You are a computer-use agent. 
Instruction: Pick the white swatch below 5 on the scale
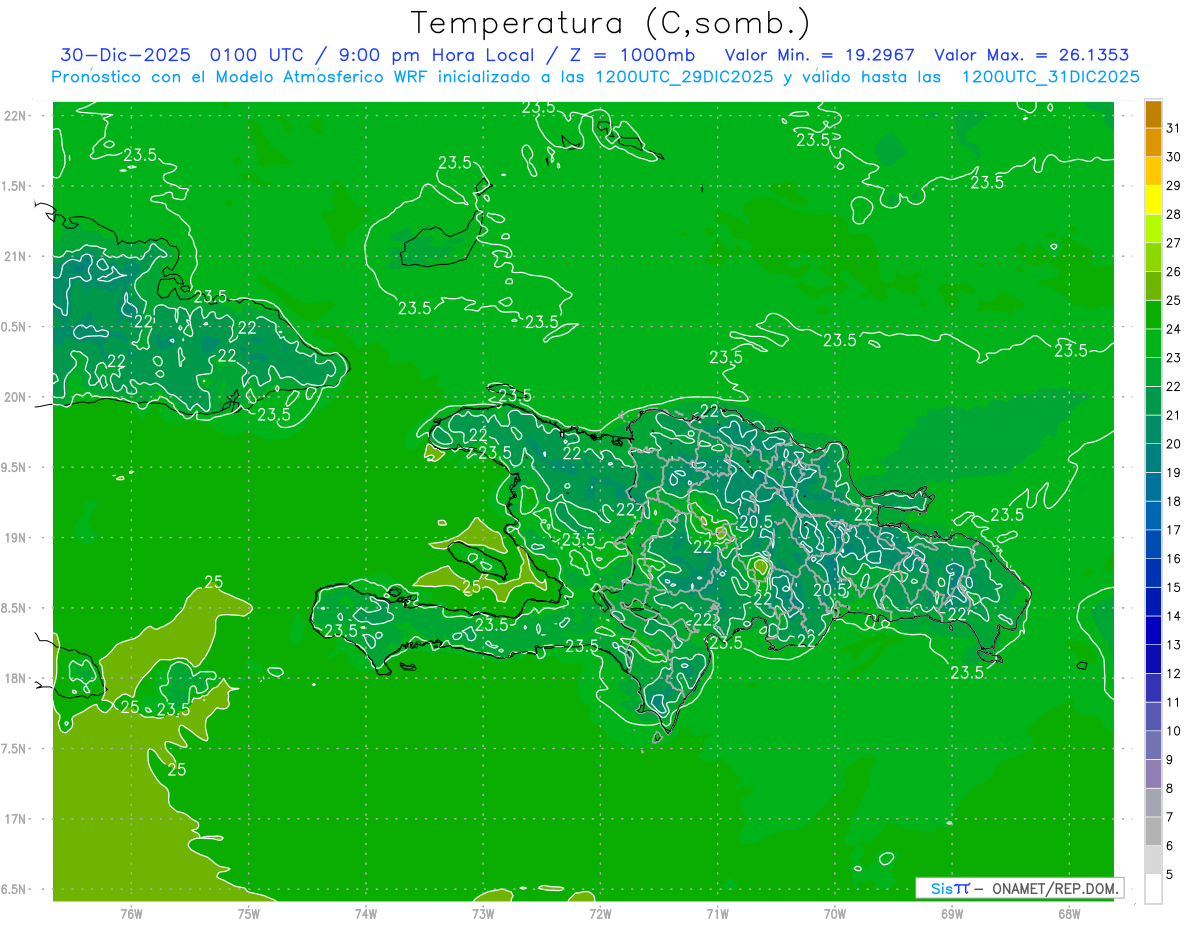pos(1153,888)
